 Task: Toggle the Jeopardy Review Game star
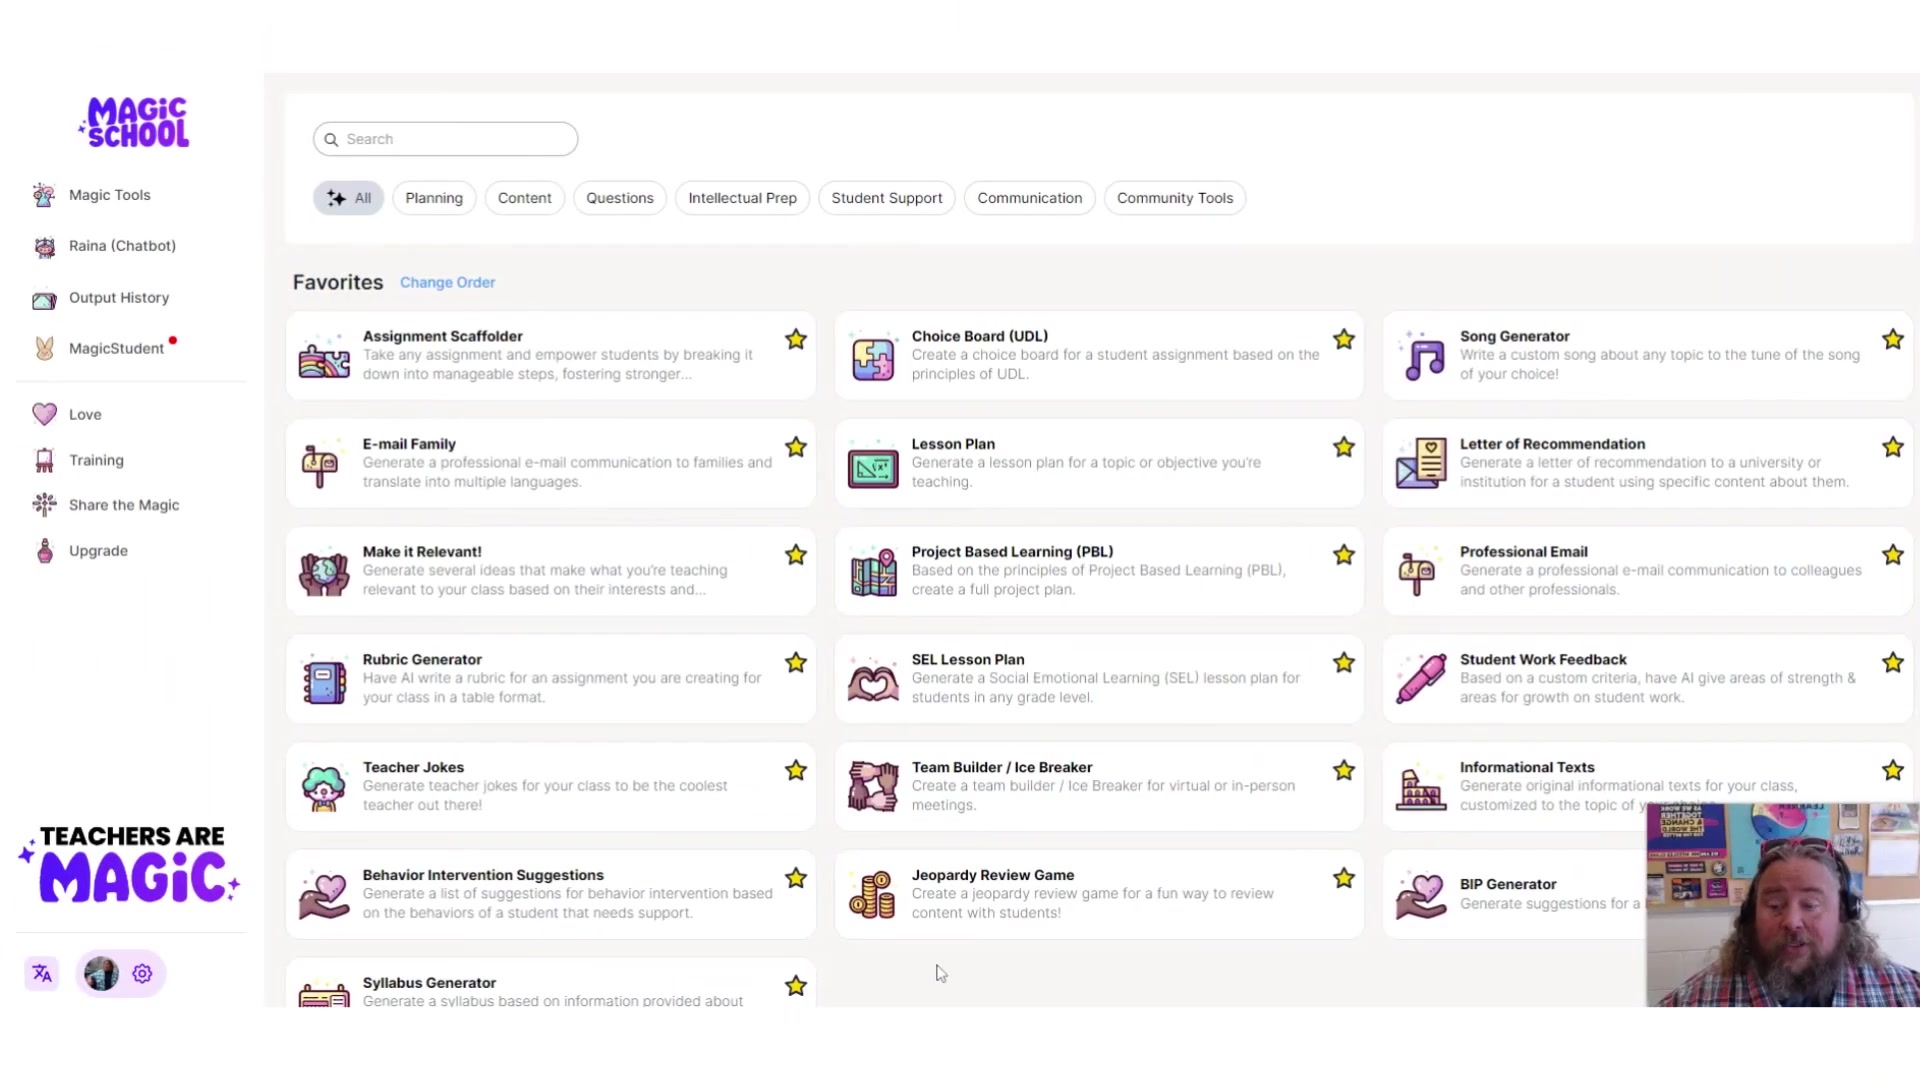coord(1344,878)
